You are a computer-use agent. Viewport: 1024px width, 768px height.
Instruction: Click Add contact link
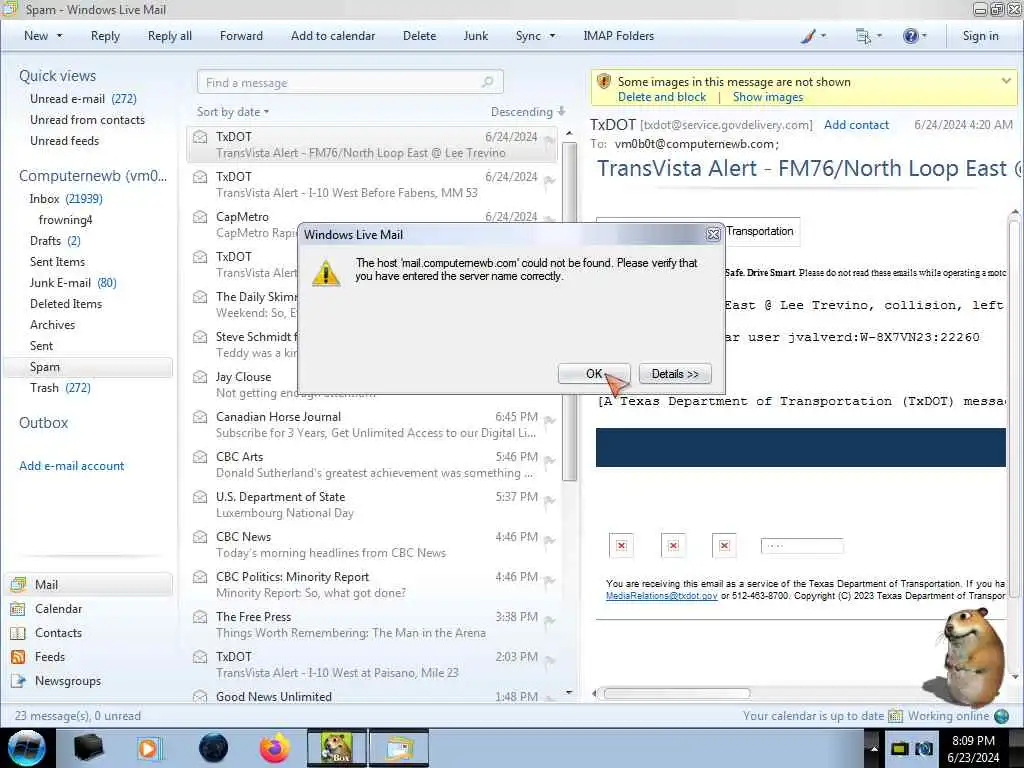click(x=856, y=125)
